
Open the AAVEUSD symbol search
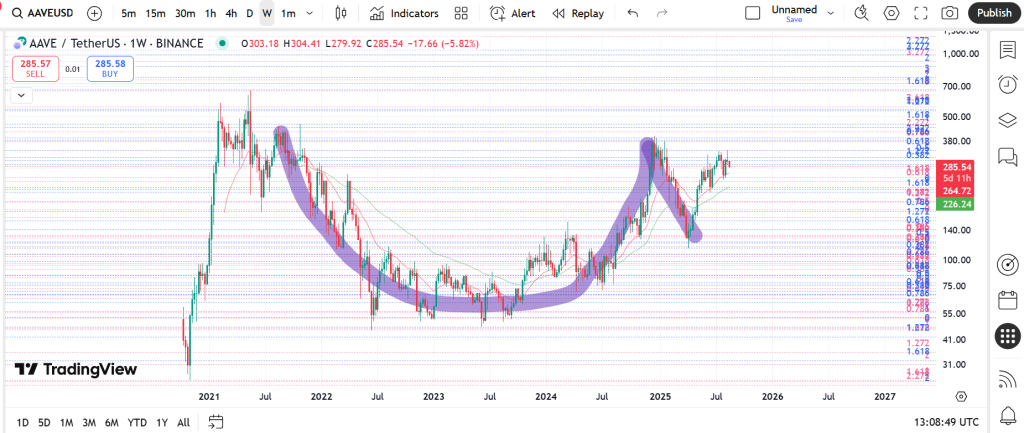44,13
